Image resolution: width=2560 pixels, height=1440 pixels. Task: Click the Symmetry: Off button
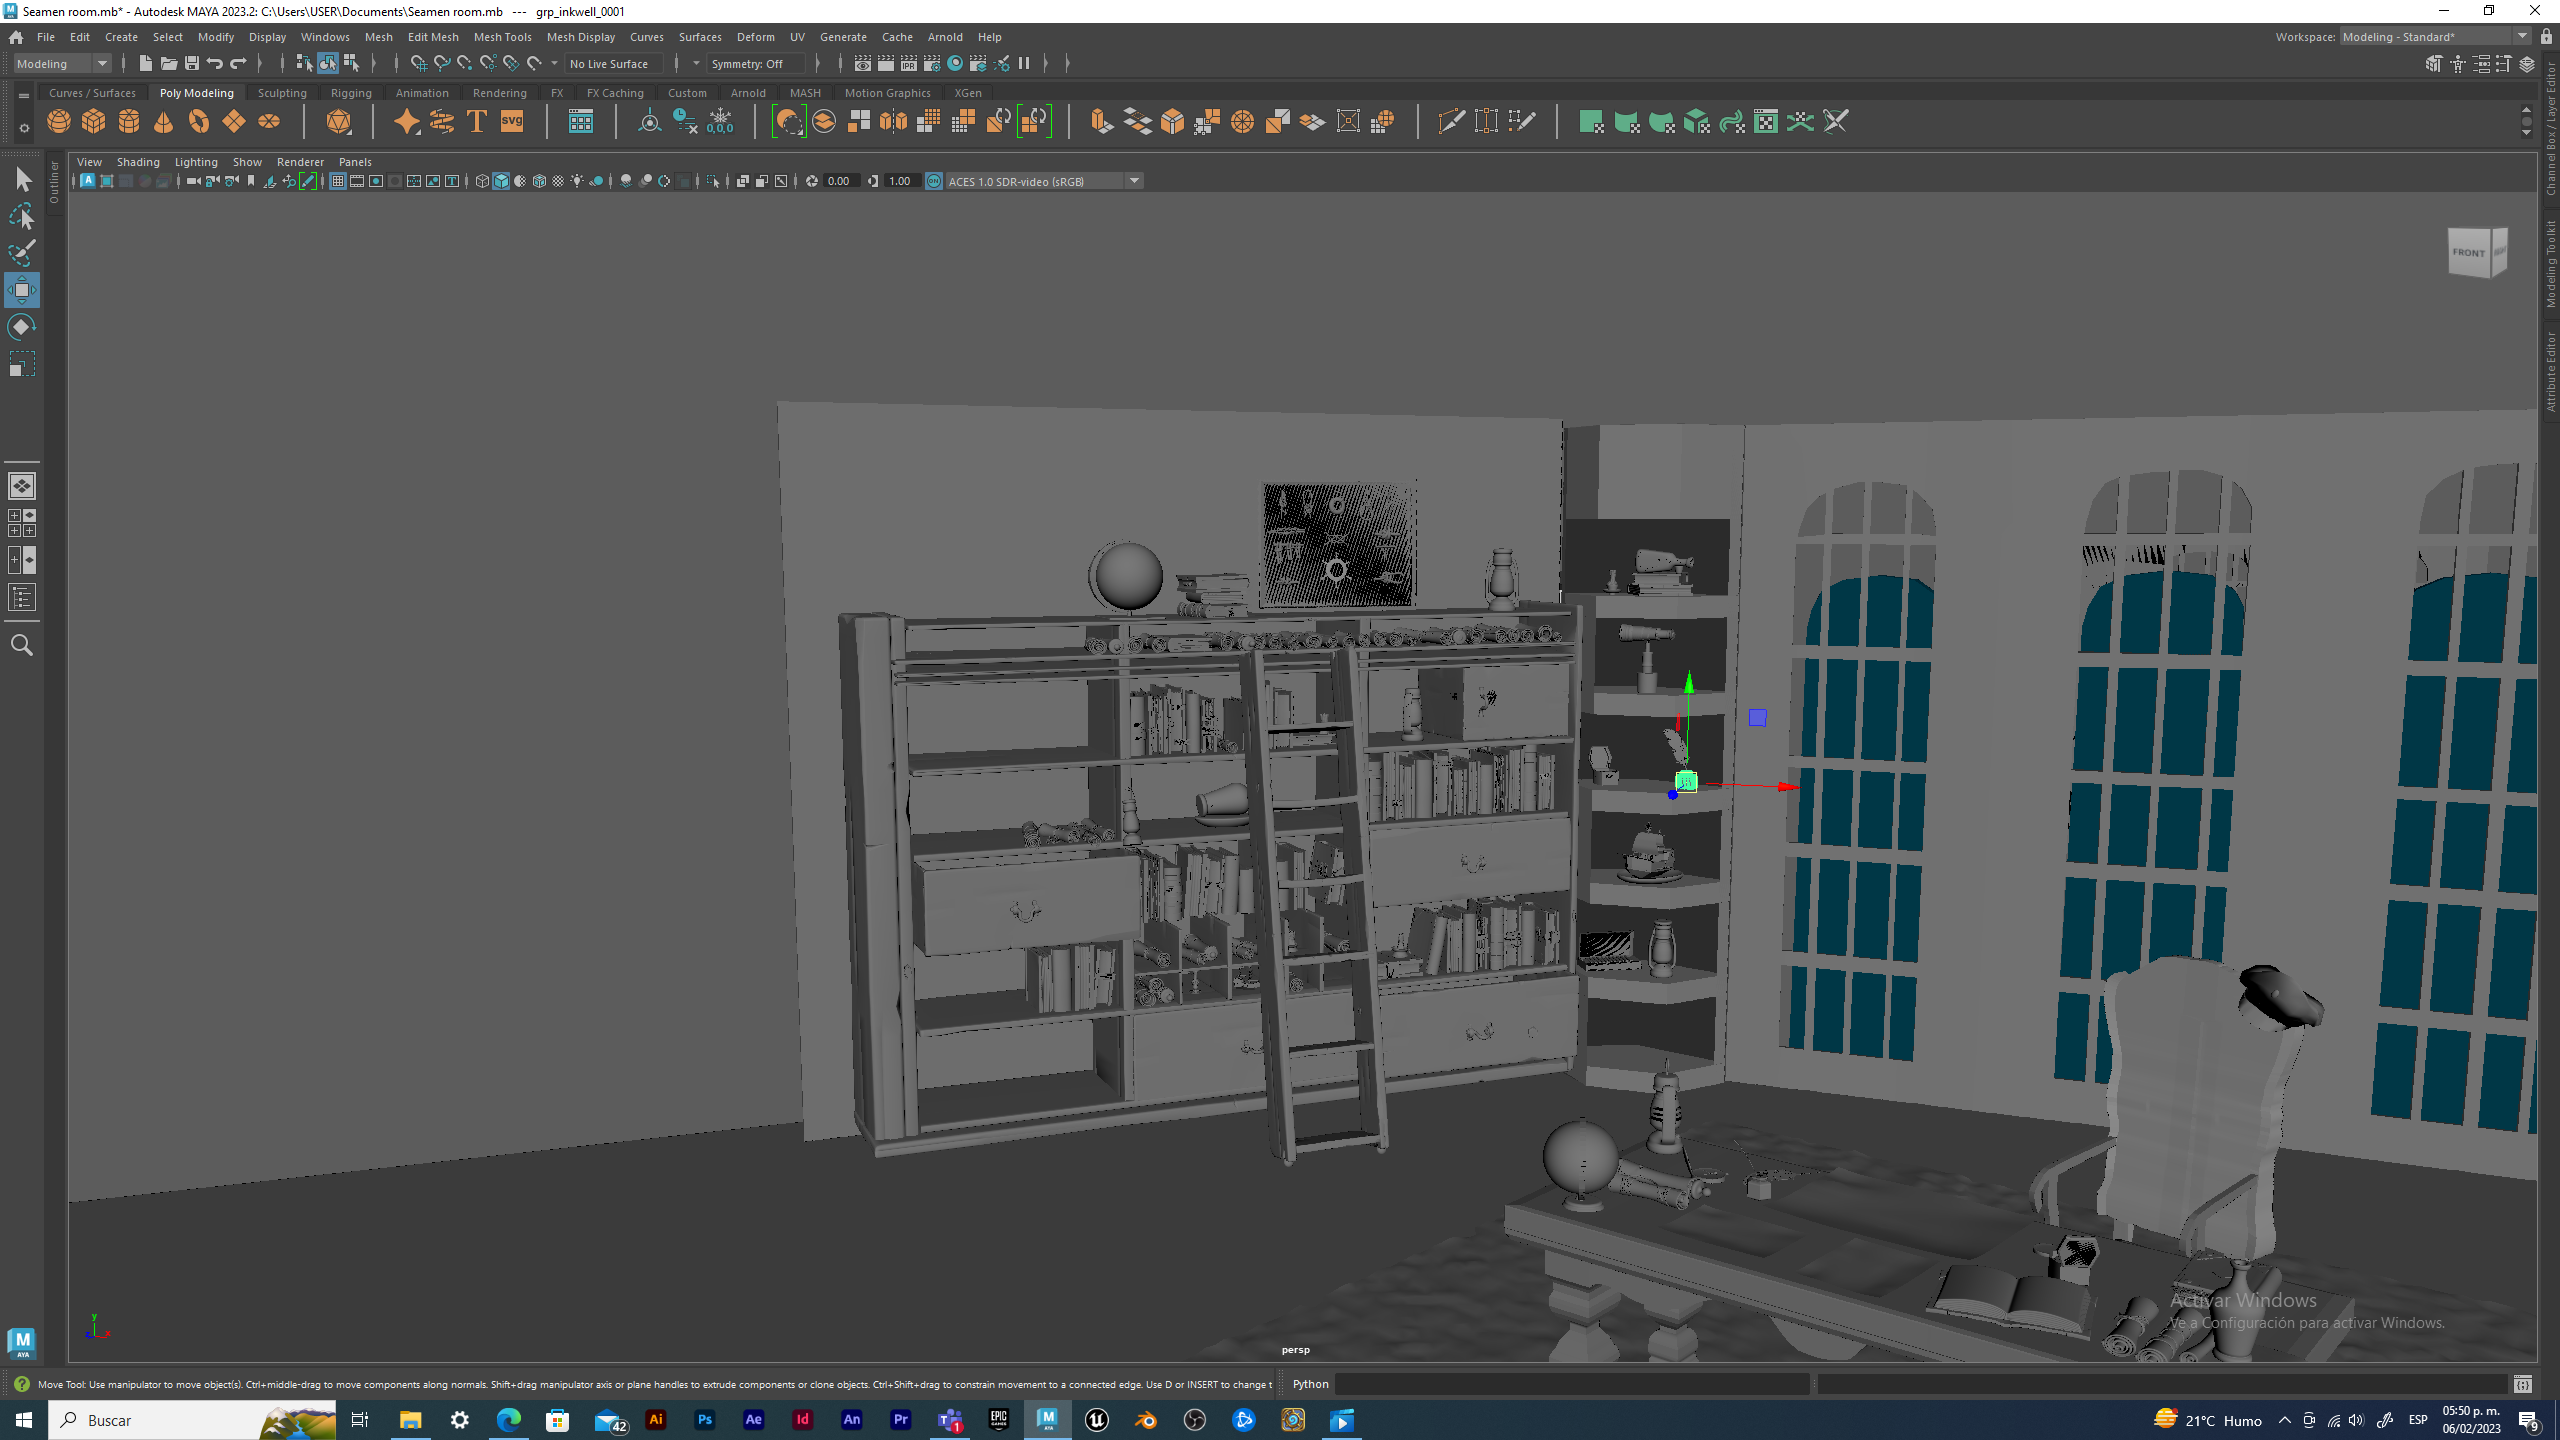[756, 64]
